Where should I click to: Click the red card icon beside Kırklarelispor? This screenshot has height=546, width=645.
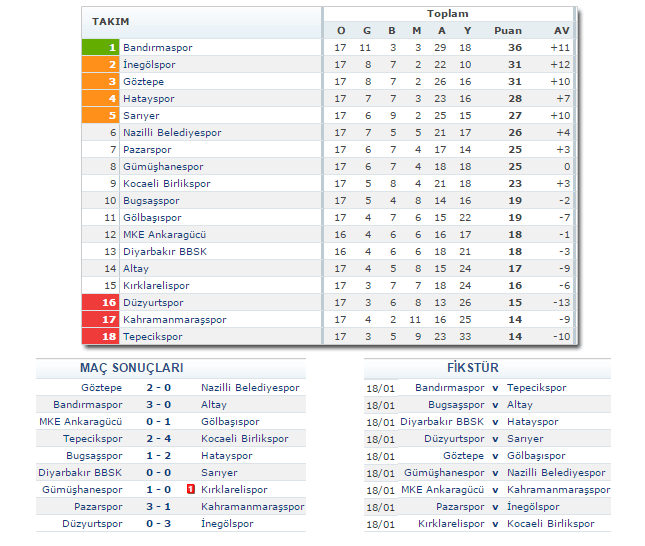tap(190, 489)
